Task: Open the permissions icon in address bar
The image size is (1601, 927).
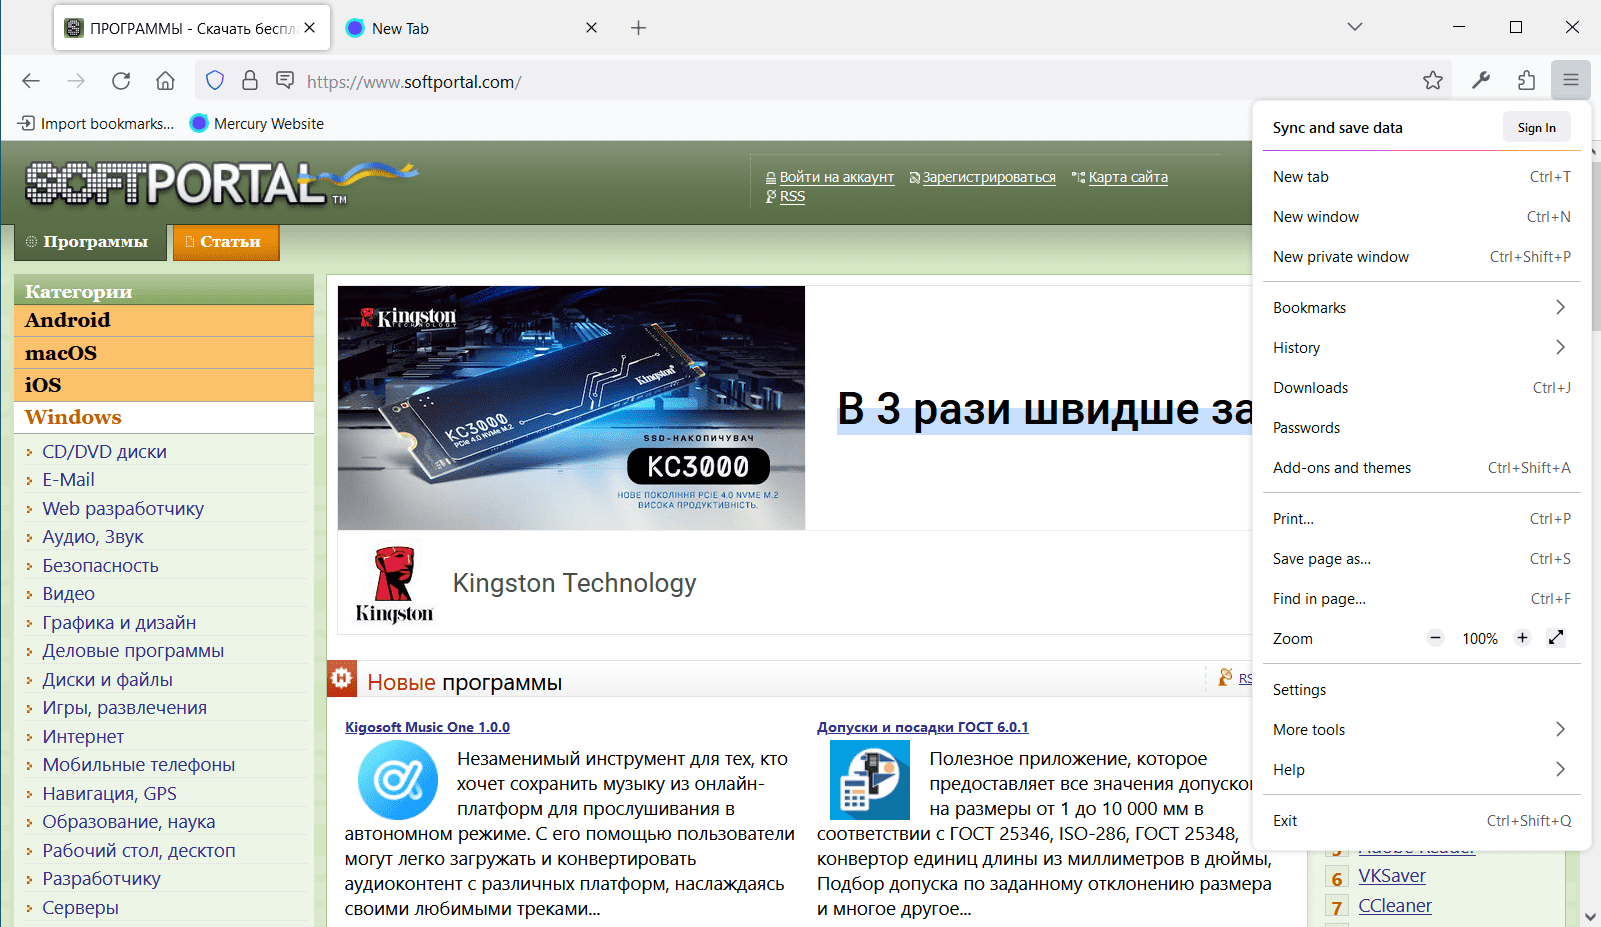Action: click(x=285, y=80)
